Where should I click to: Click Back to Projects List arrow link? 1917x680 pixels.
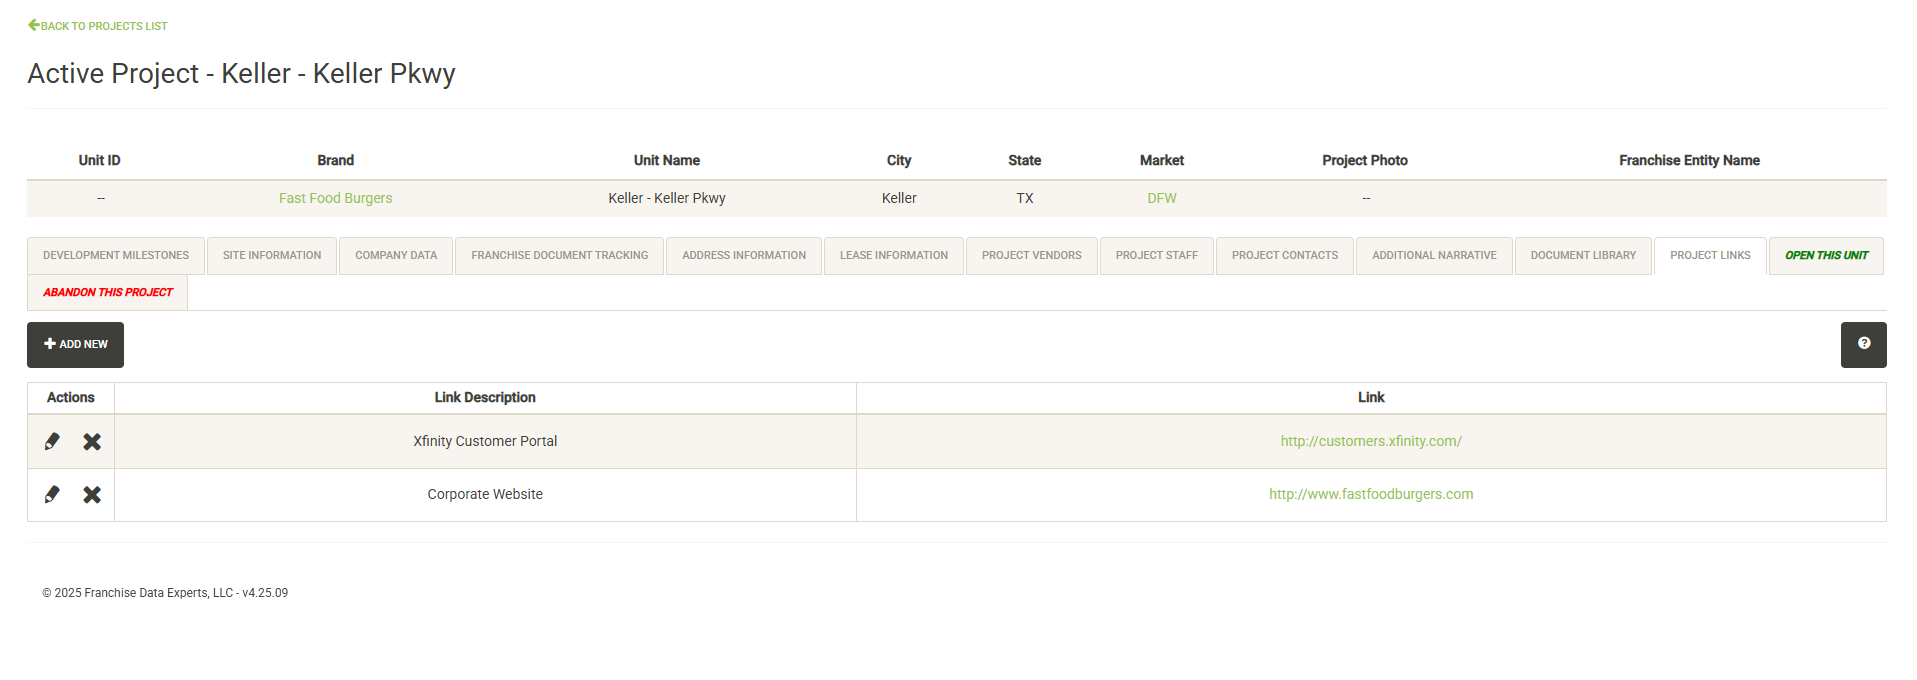click(x=97, y=26)
